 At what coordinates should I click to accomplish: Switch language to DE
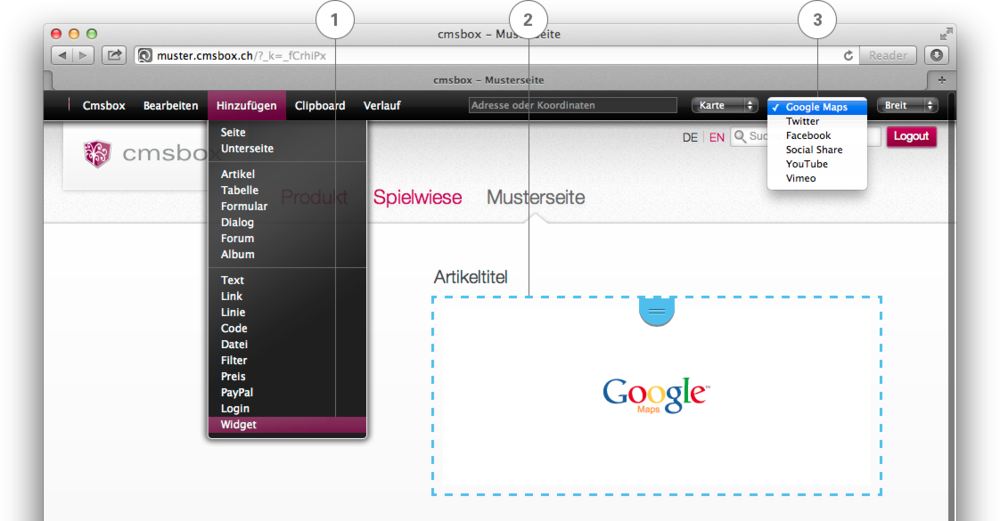click(x=689, y=138)
